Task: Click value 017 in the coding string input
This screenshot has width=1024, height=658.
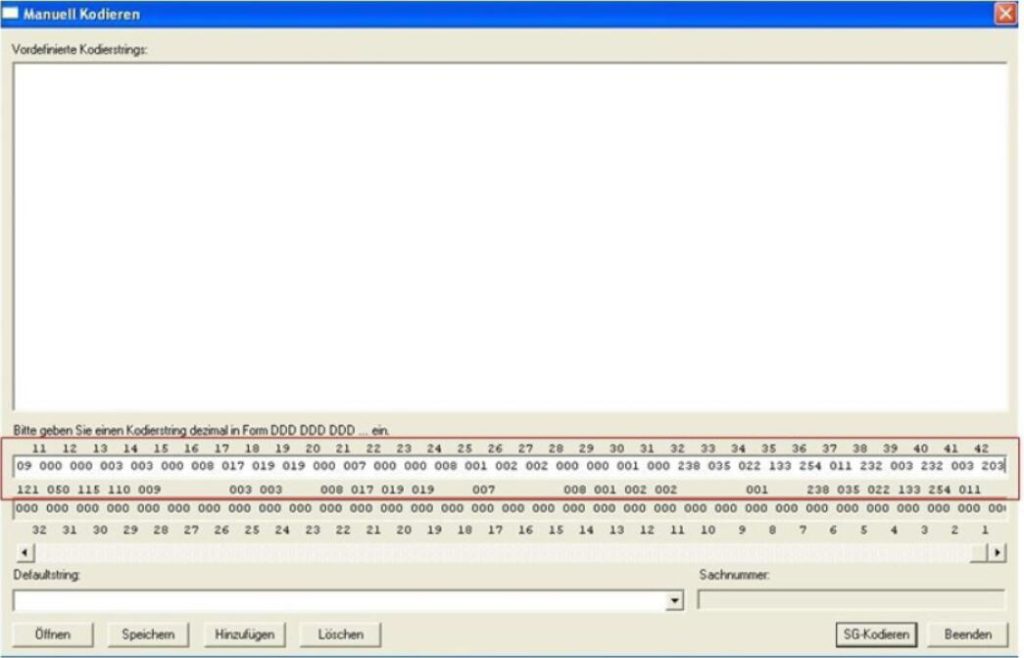Action: point(232,466)
